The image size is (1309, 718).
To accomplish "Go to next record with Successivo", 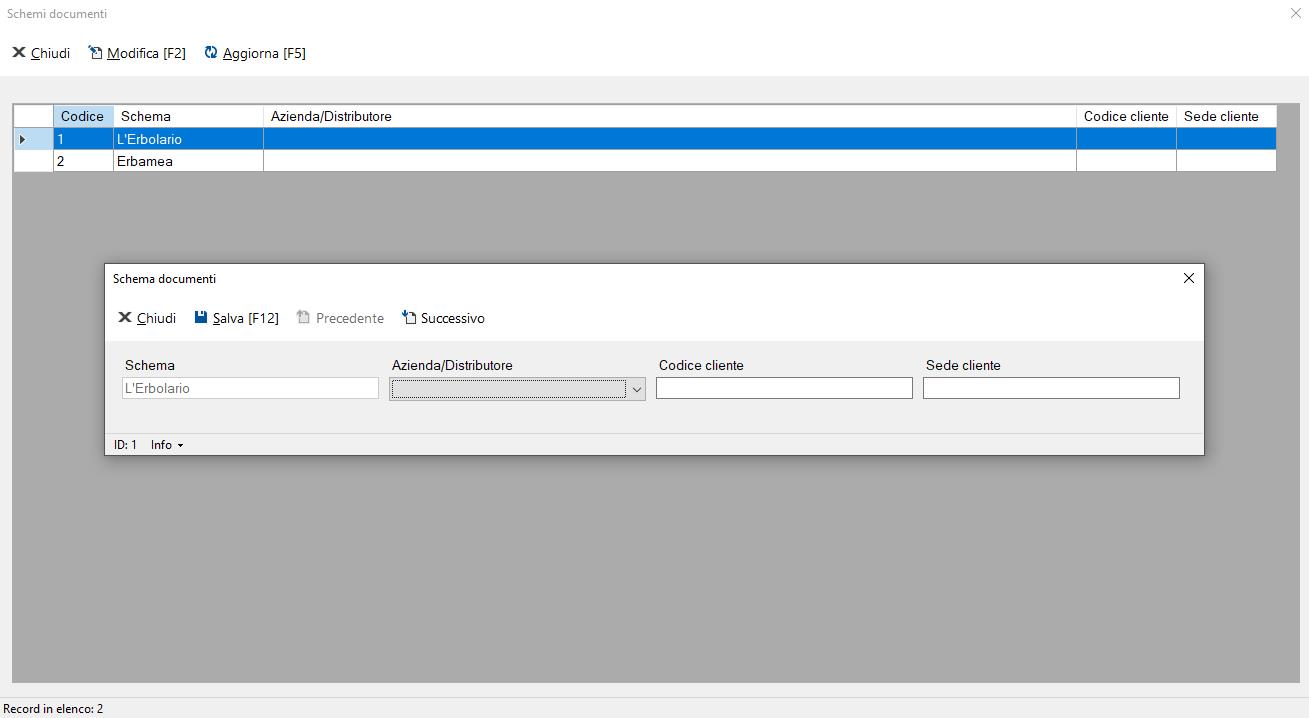I will tap(443, 318).
